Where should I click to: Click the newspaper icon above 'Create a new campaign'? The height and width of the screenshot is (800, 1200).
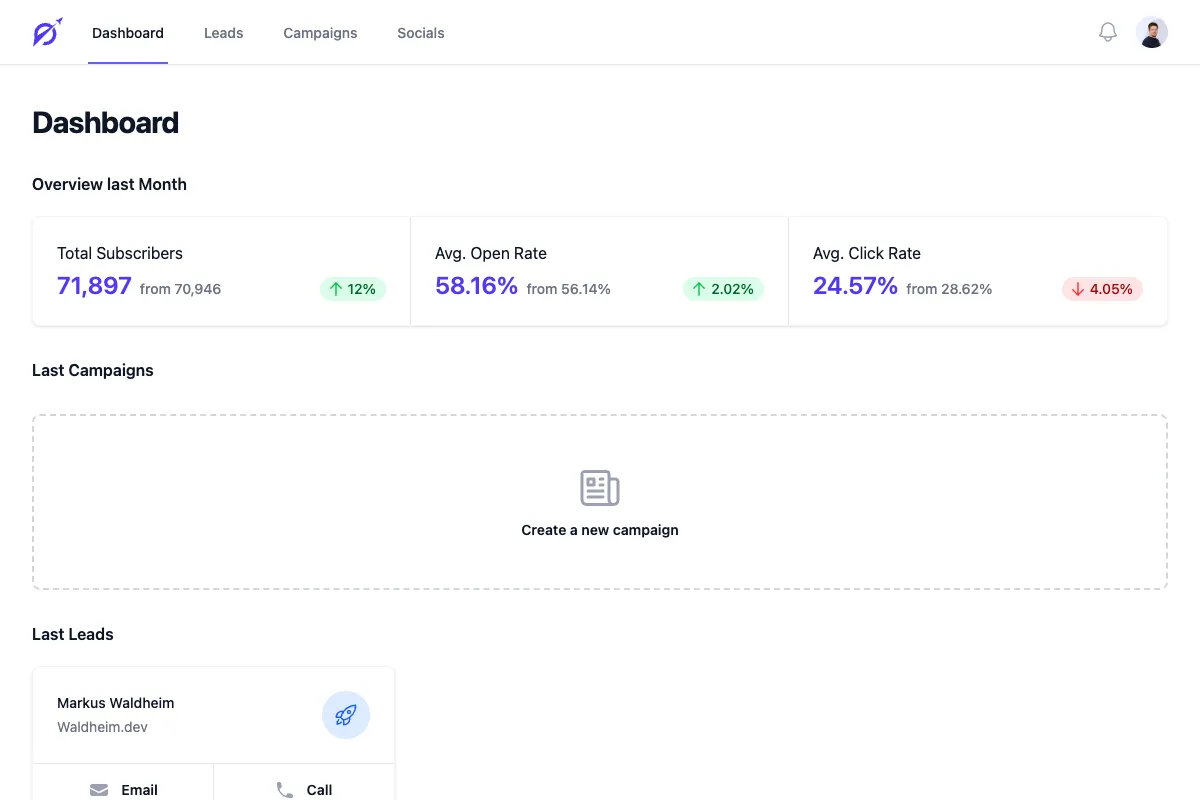[x=599, y=487]
